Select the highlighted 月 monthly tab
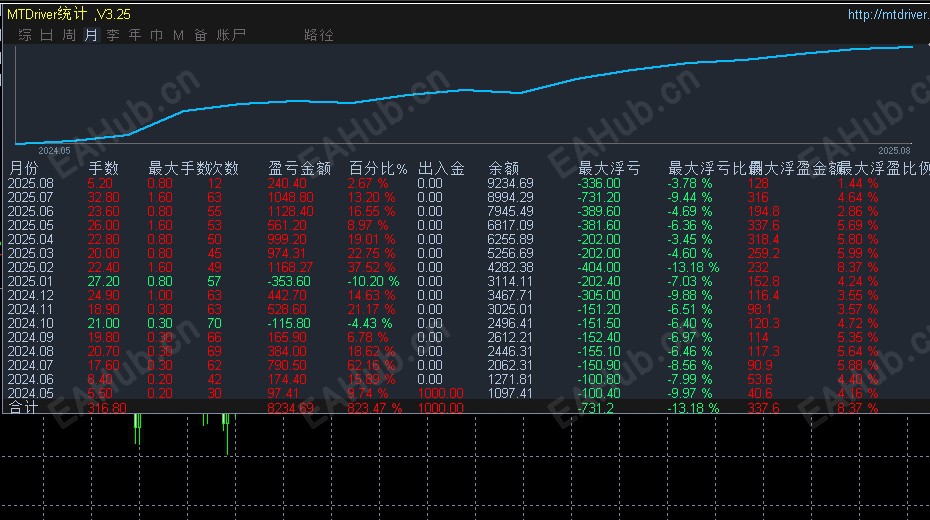The width and height of the screenshot is (930, 520). [91, 35]
